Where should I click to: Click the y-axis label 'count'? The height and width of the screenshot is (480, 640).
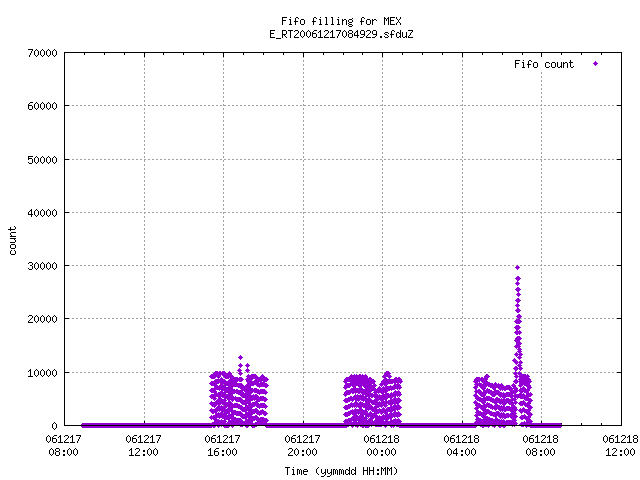pos(13,241)
